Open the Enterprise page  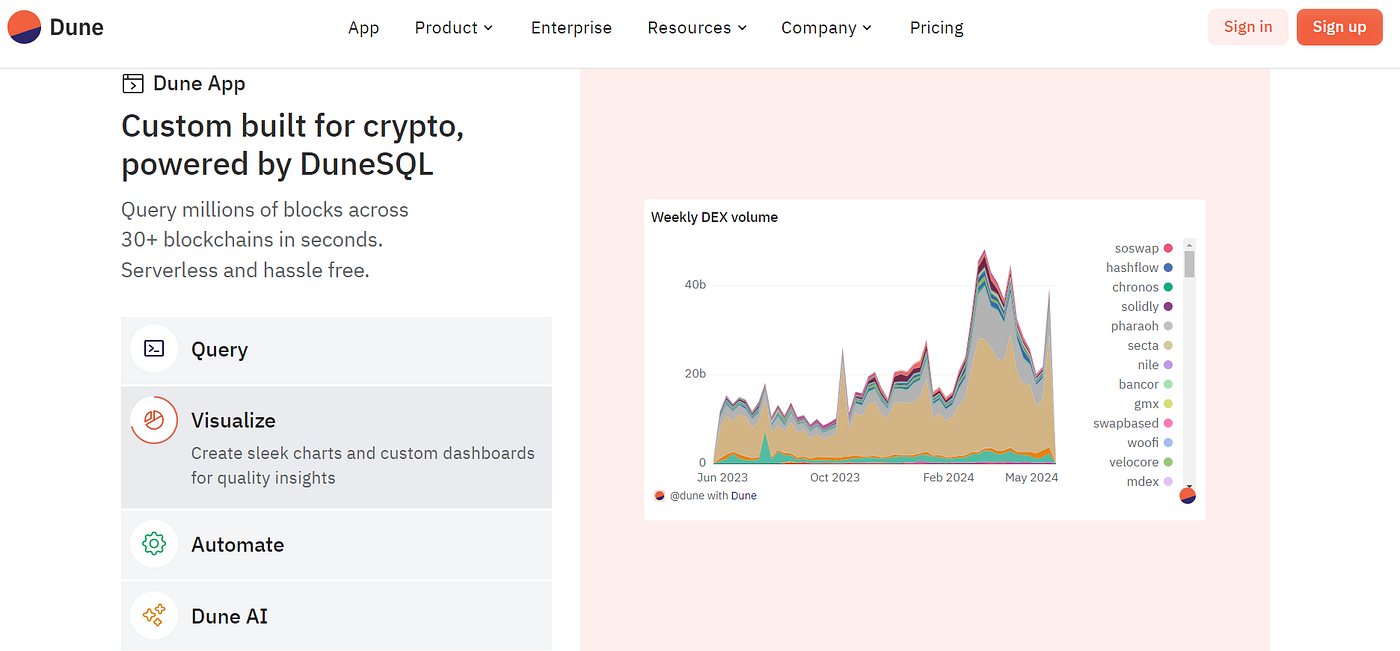tap(571, 28)
